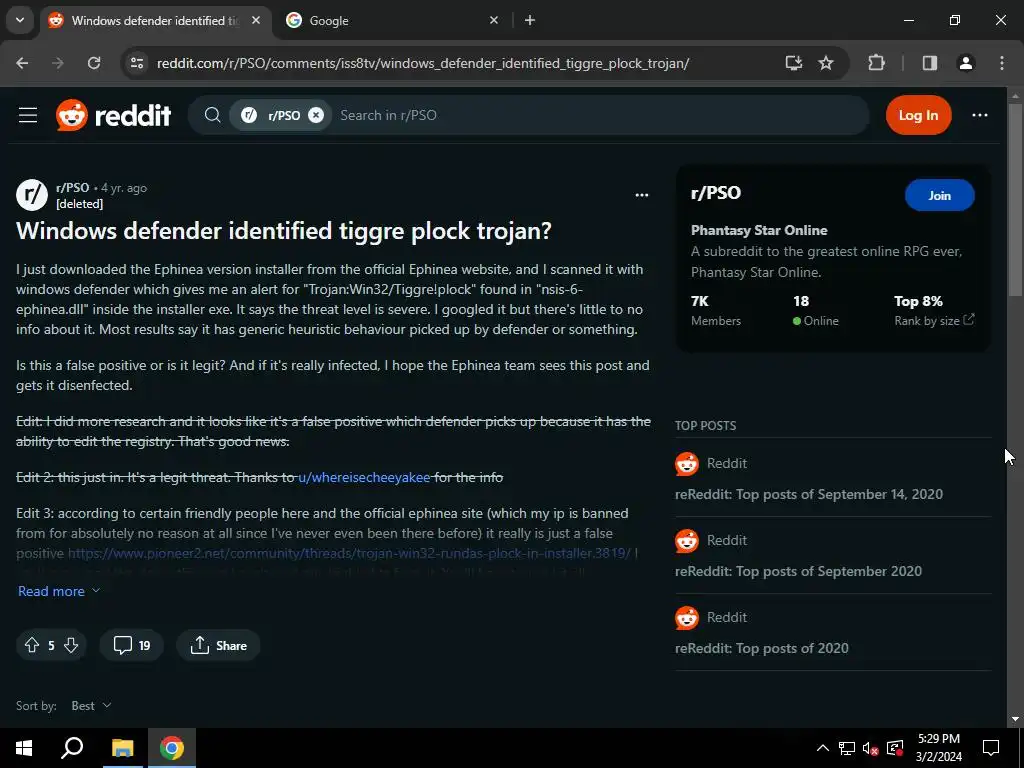Go to Reddit home via logo
The image size is (1024, 768).
point(114,116)
